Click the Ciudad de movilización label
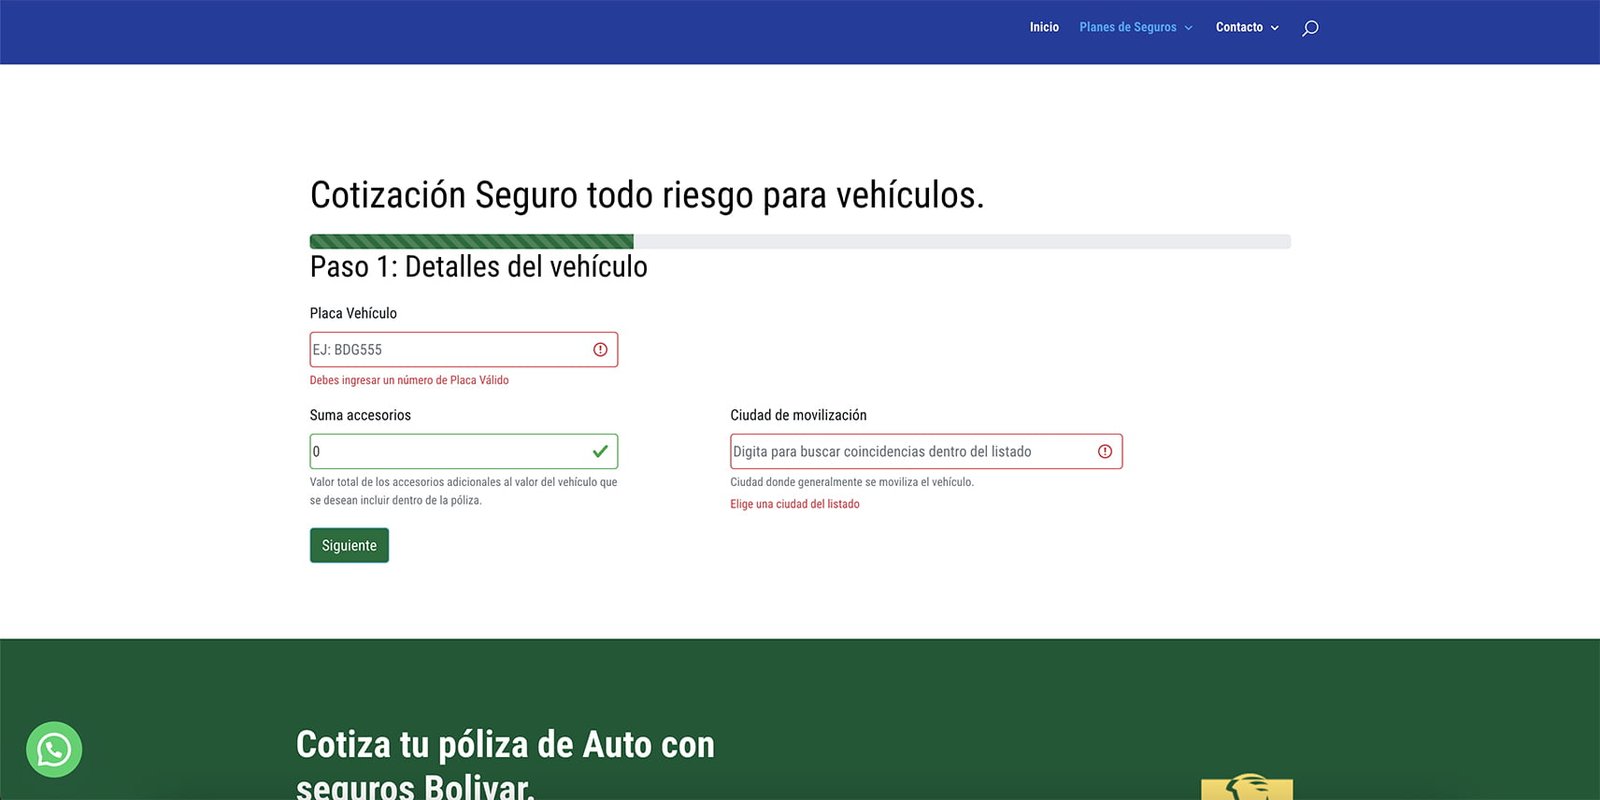The width and height of the screenshot is (1600, 800). click(x=798, y=415)
